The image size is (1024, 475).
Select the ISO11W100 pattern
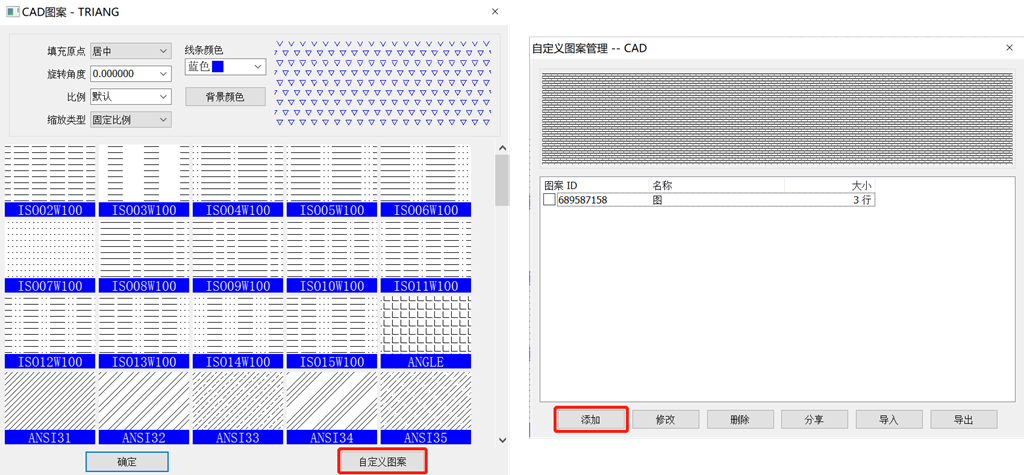tap(425, 255)
